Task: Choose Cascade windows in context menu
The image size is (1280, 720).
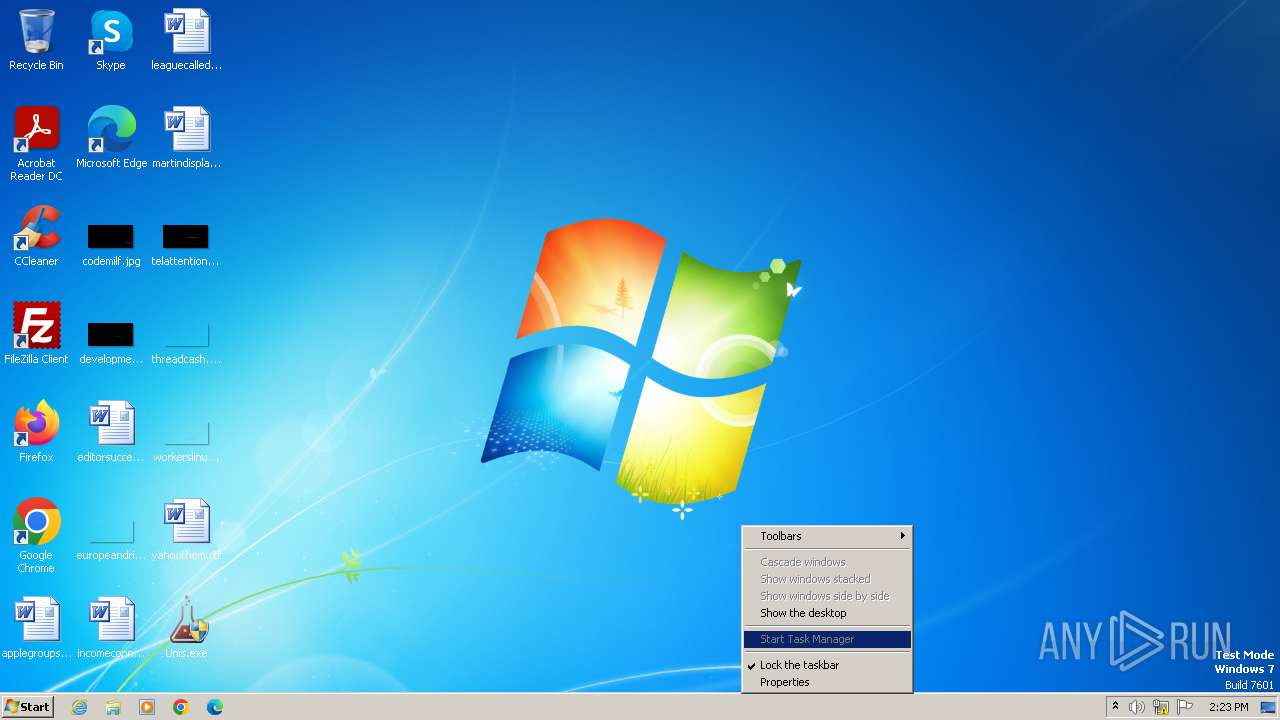Action: click(x=827, y=562)
